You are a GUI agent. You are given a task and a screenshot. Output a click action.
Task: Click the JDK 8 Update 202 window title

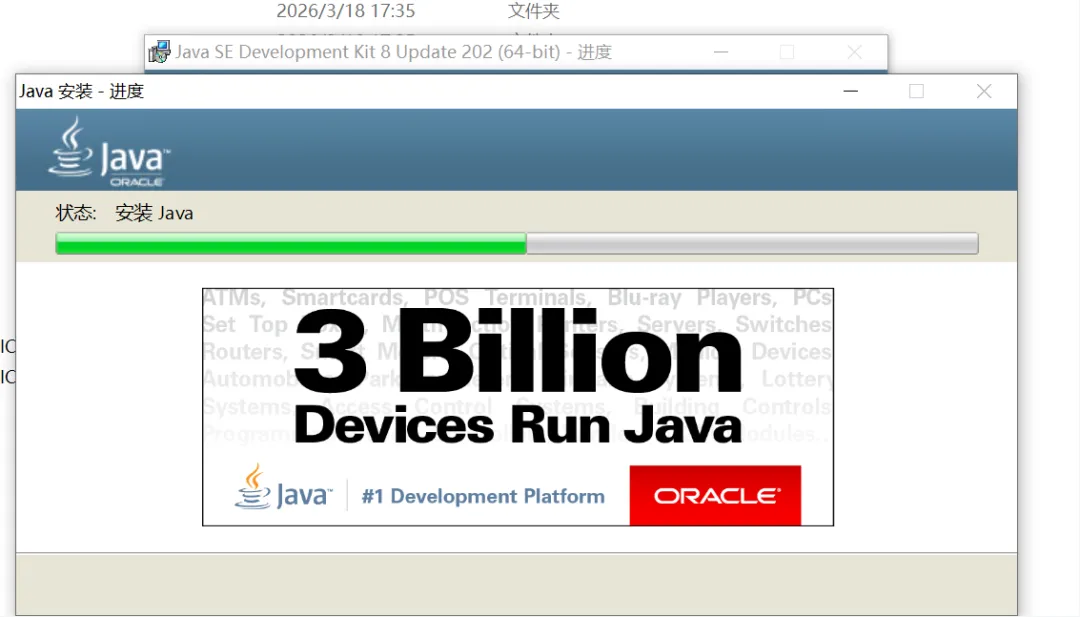[x=393, y=52]
